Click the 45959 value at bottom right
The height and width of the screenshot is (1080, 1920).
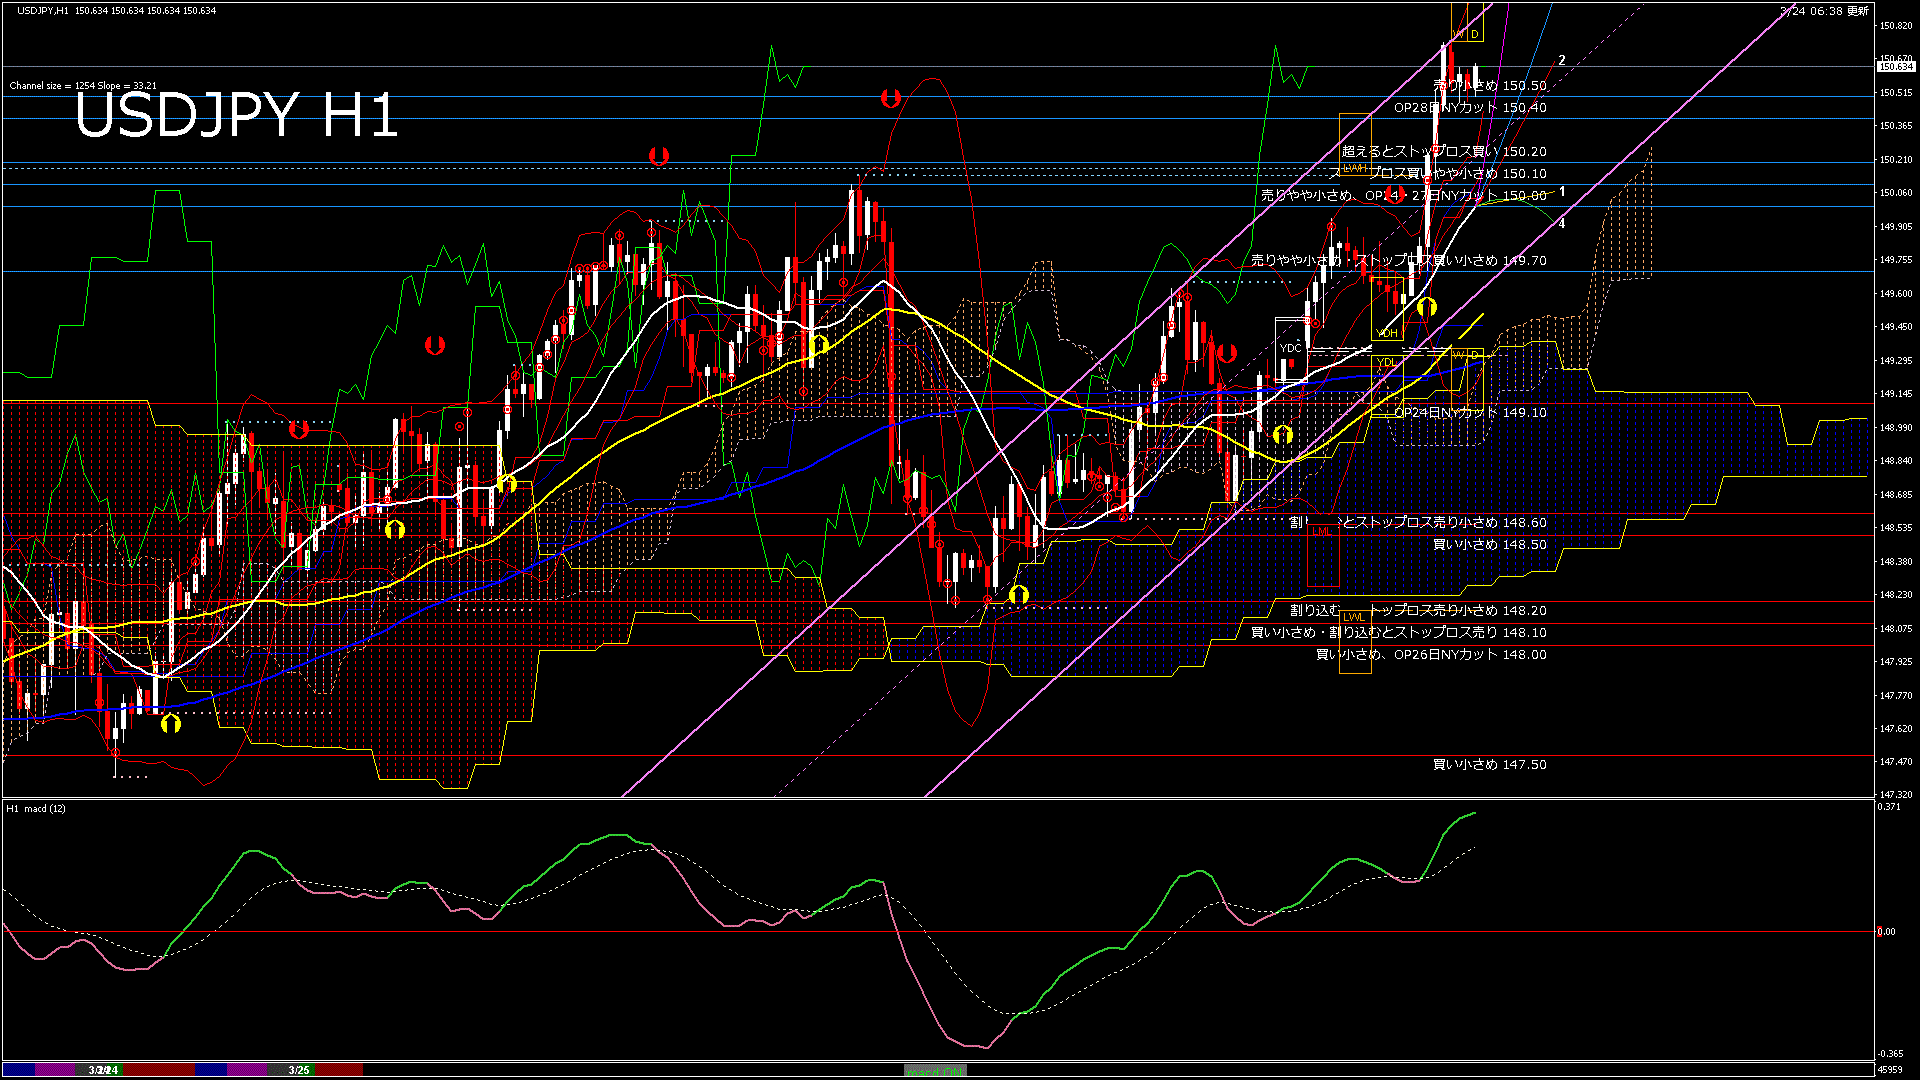click(1890, 1070)
